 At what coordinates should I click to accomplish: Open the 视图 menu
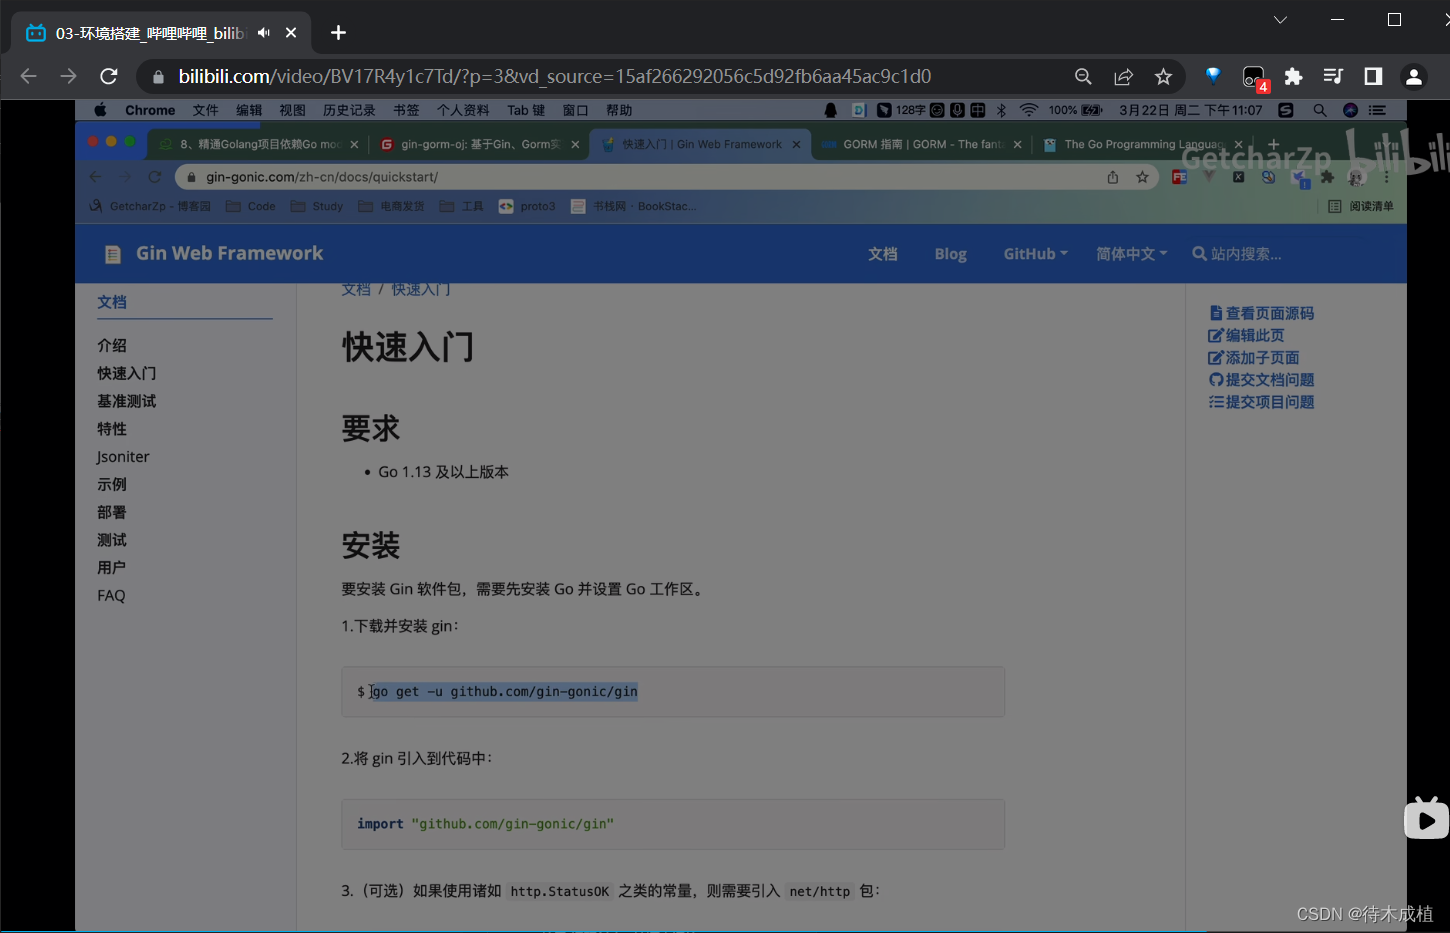tap(292, 110)
